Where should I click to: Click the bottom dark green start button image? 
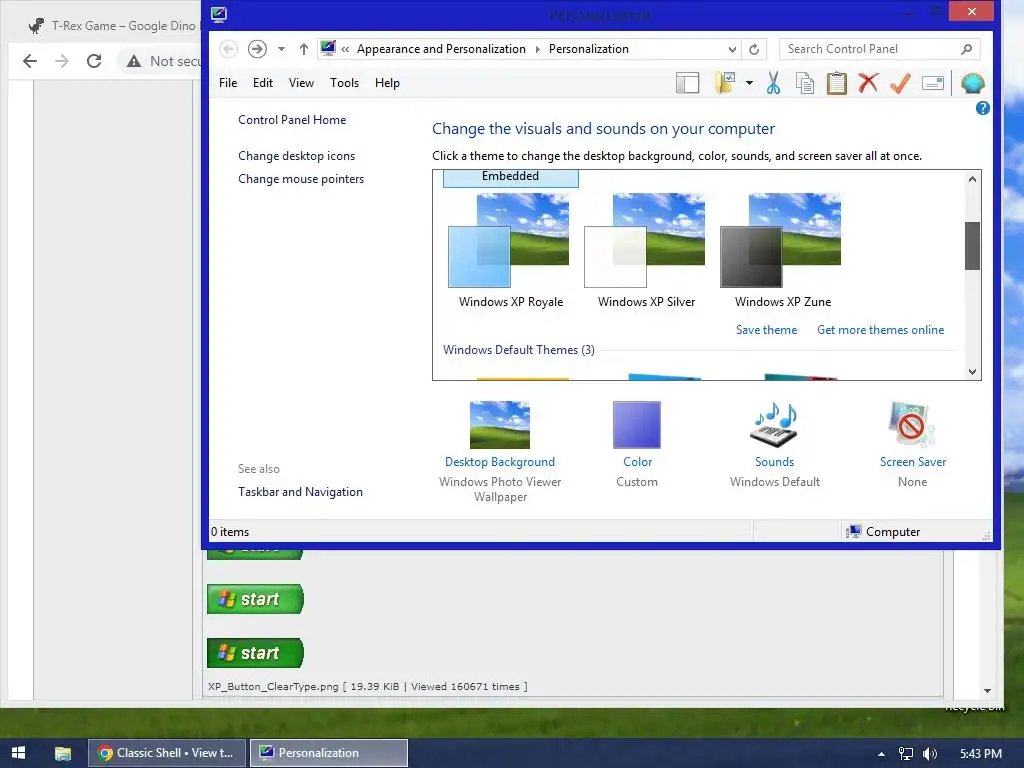[255, 653]
